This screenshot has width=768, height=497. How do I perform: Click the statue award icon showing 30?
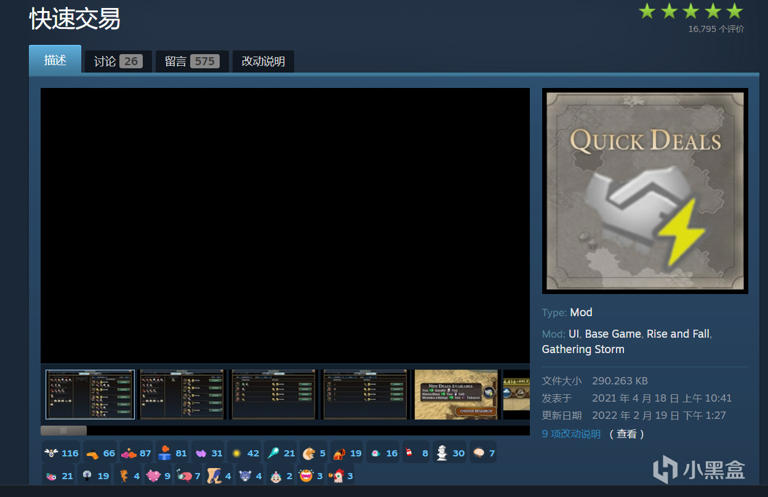(441, 453)
